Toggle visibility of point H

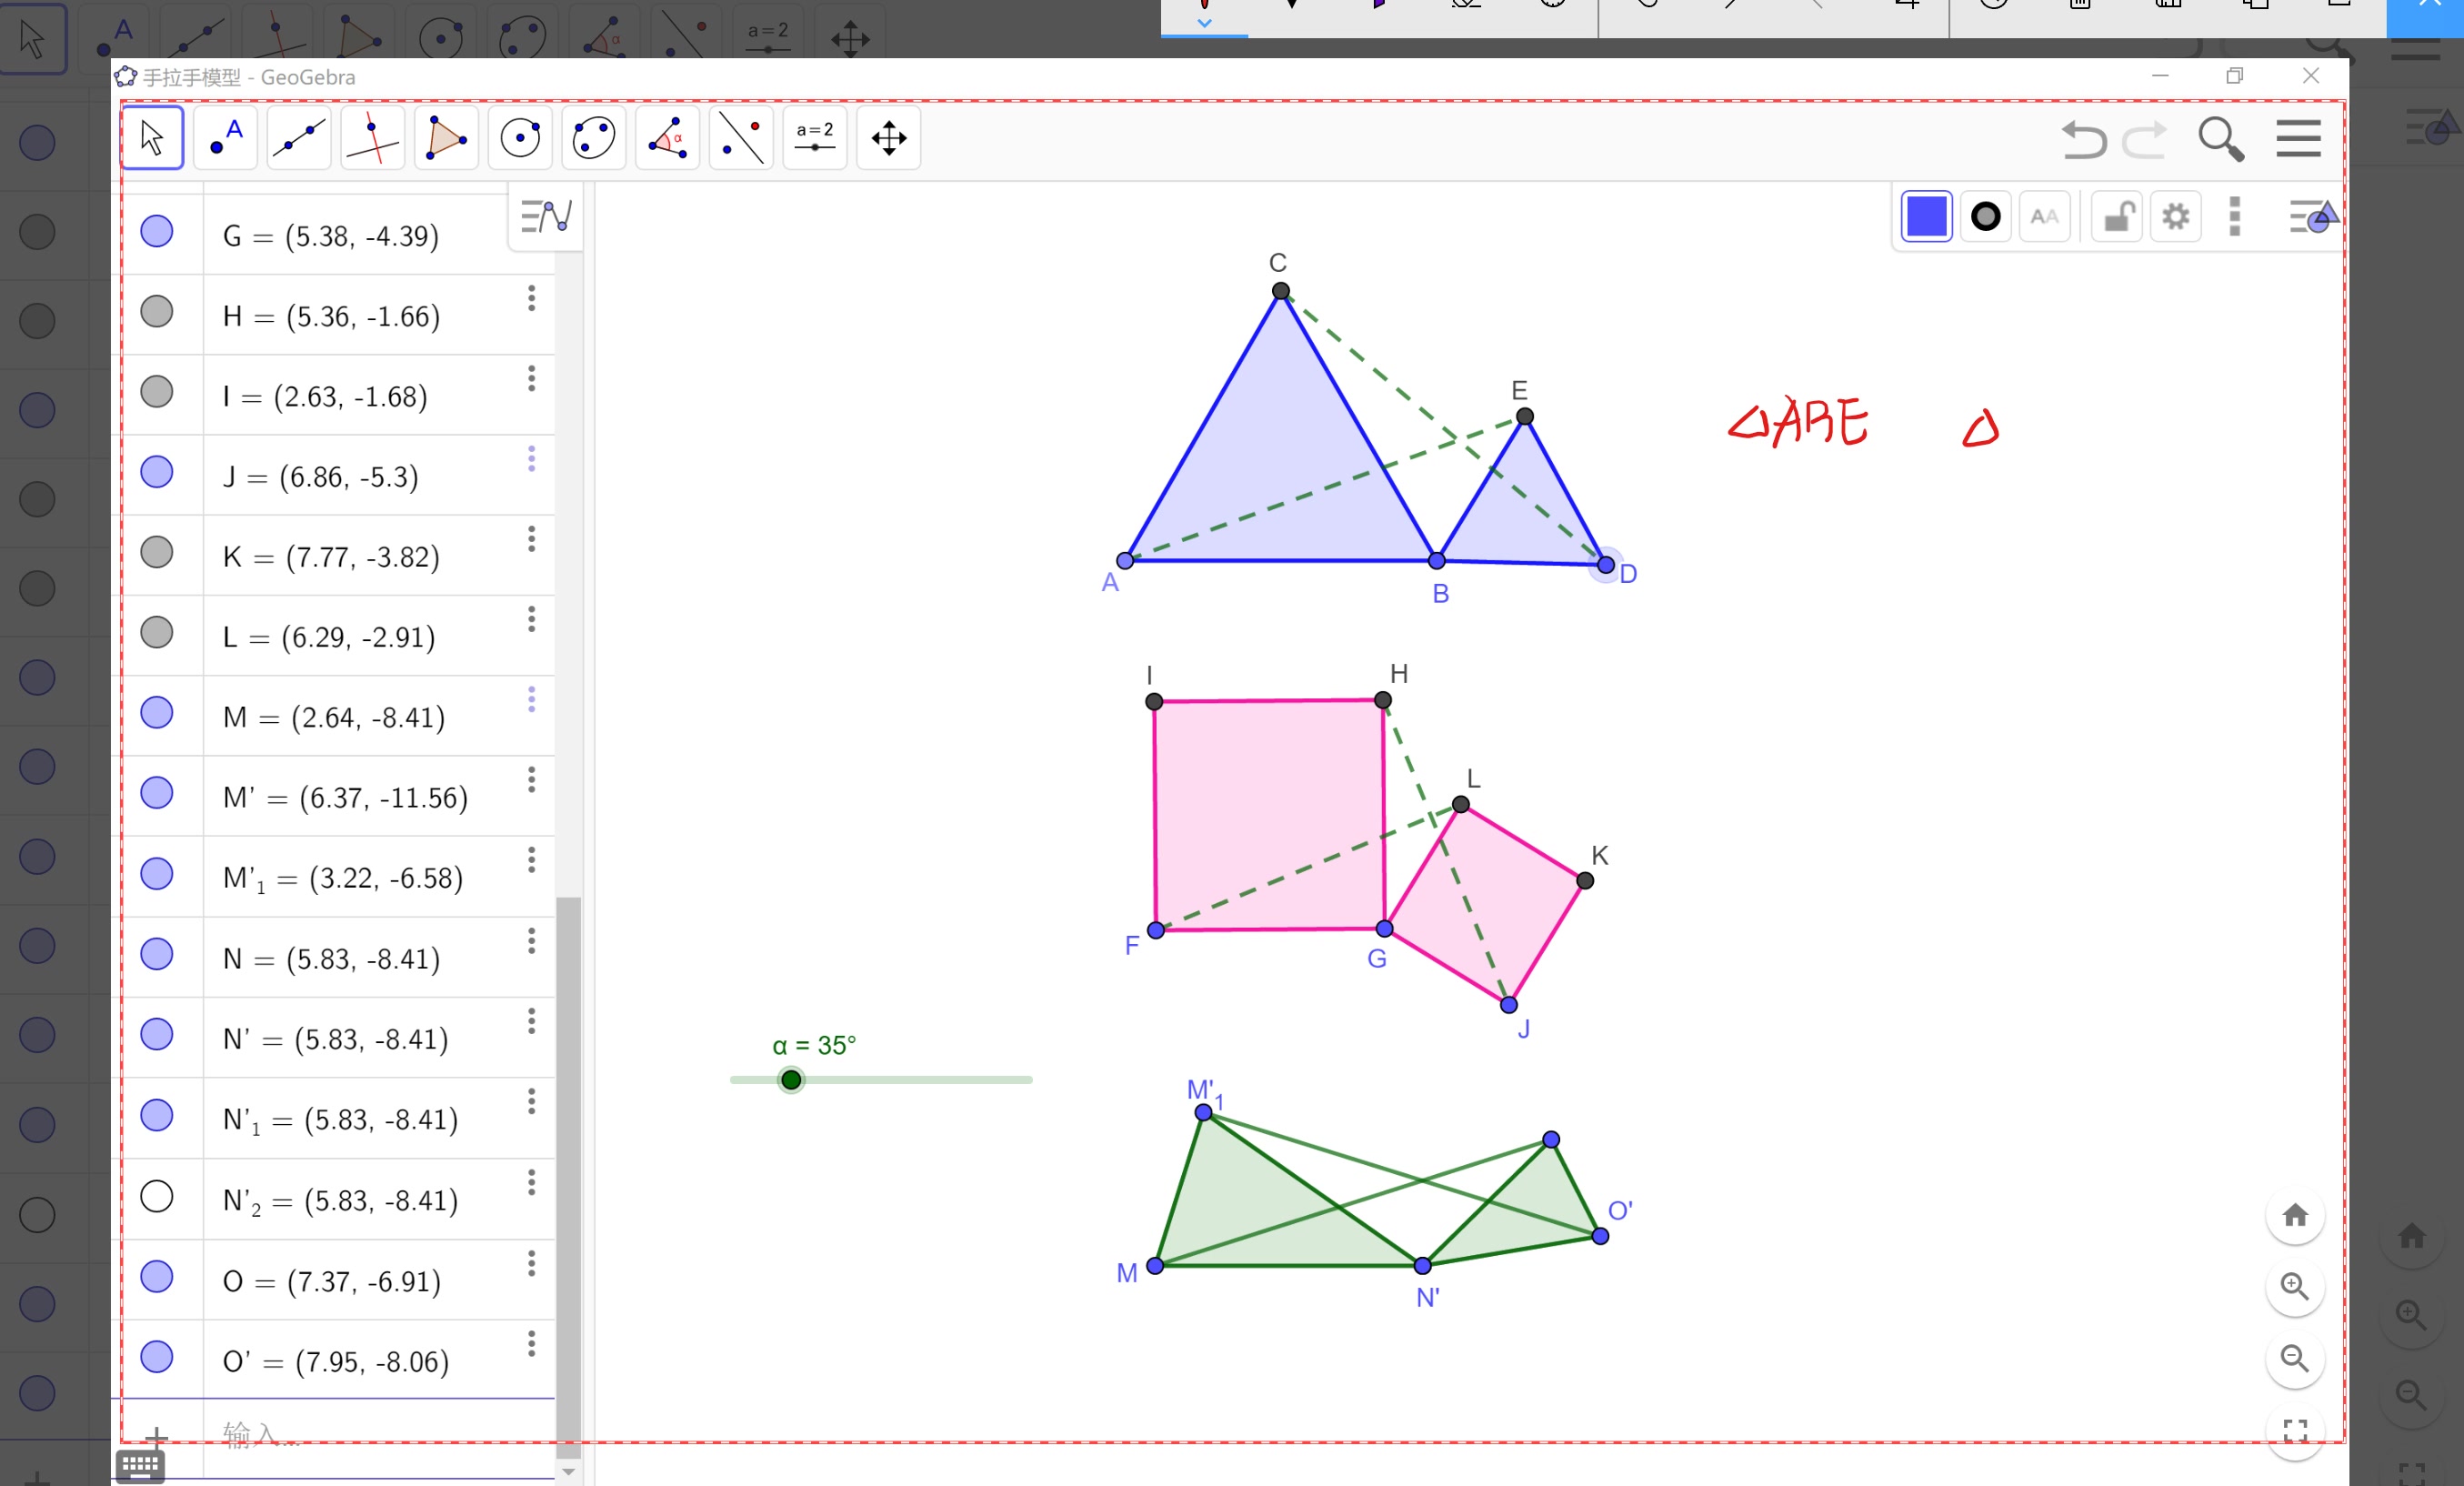(x=156, y=312)
